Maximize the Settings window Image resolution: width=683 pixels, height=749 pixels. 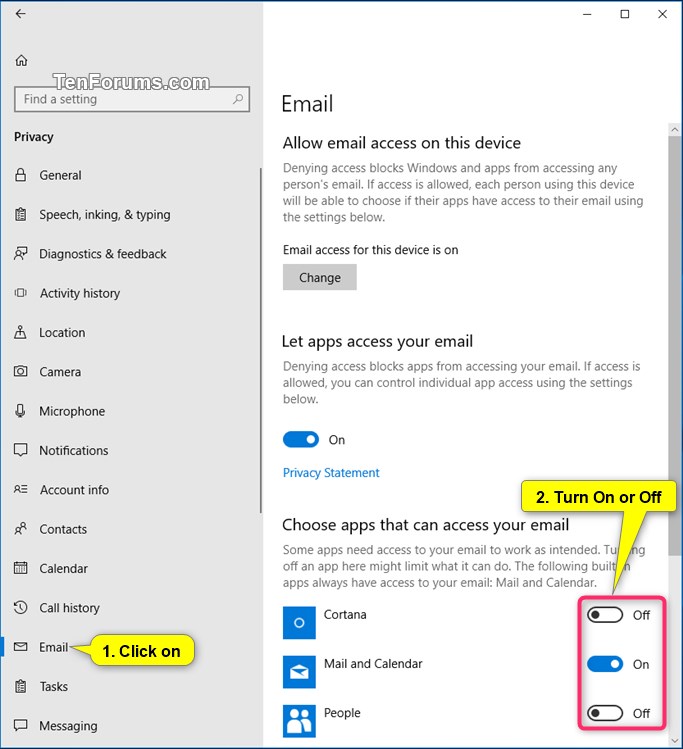click(x=624, y=14)
